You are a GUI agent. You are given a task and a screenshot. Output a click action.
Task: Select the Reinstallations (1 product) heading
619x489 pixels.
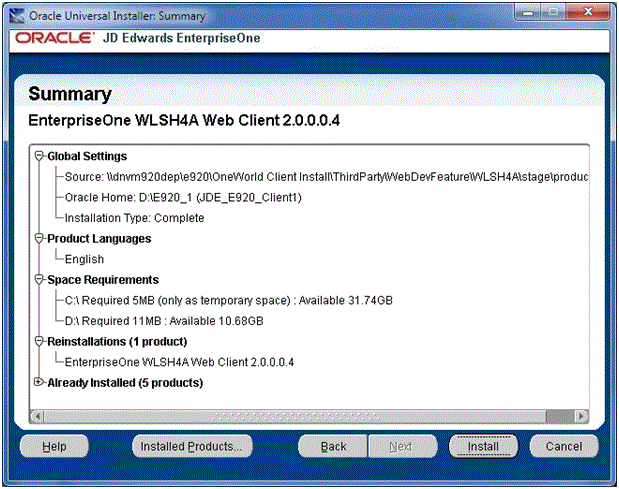tap(117, 341)
